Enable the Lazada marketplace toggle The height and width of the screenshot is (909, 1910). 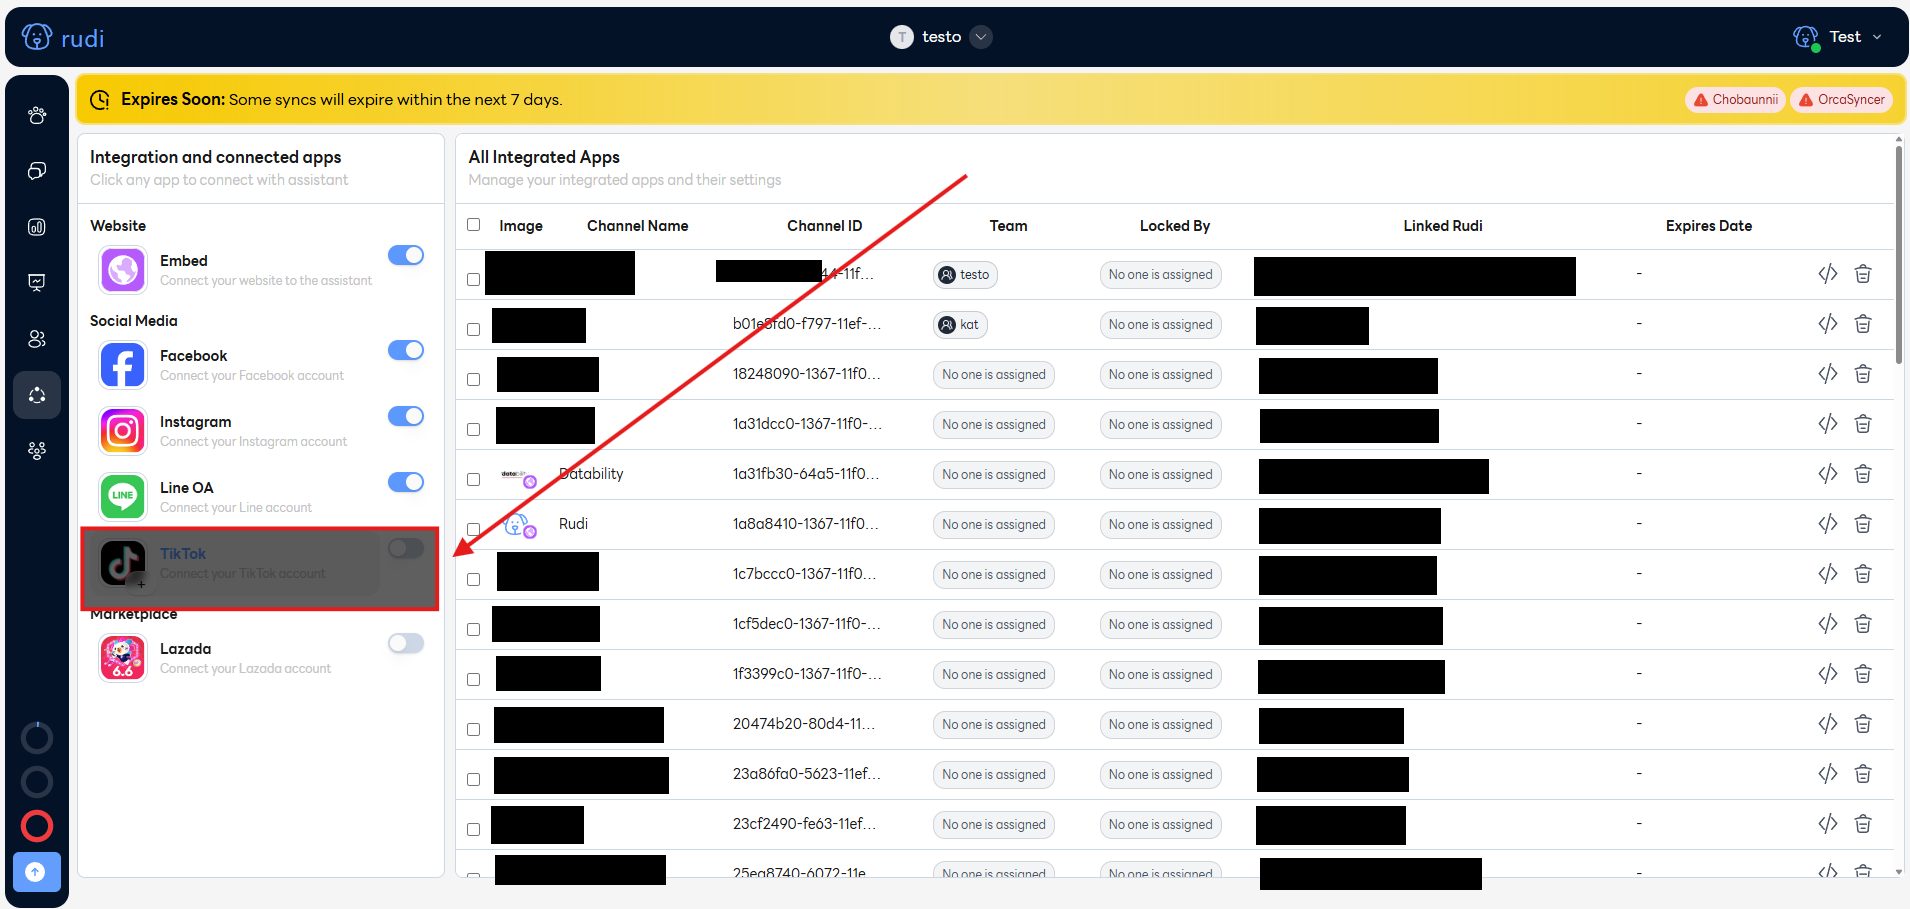(x=406, y=643)
